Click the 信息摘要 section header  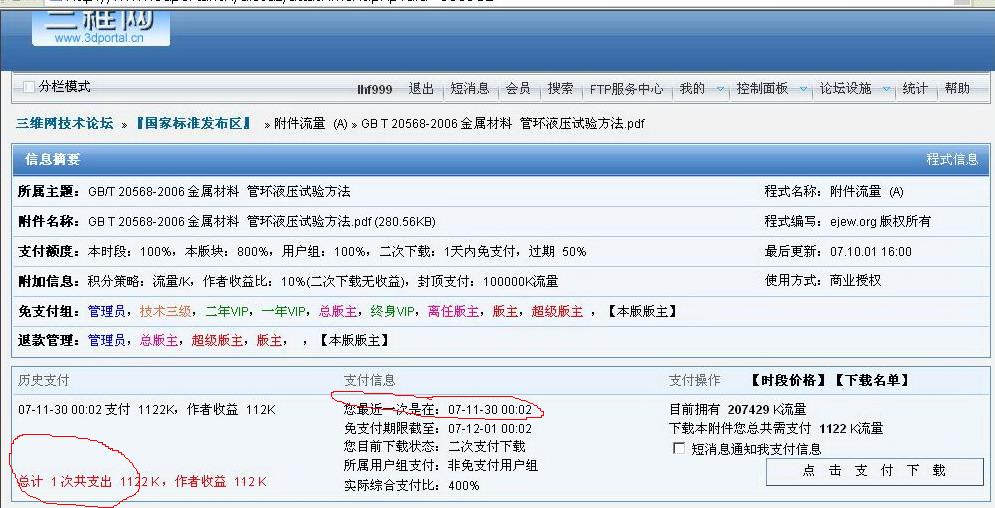52,159
